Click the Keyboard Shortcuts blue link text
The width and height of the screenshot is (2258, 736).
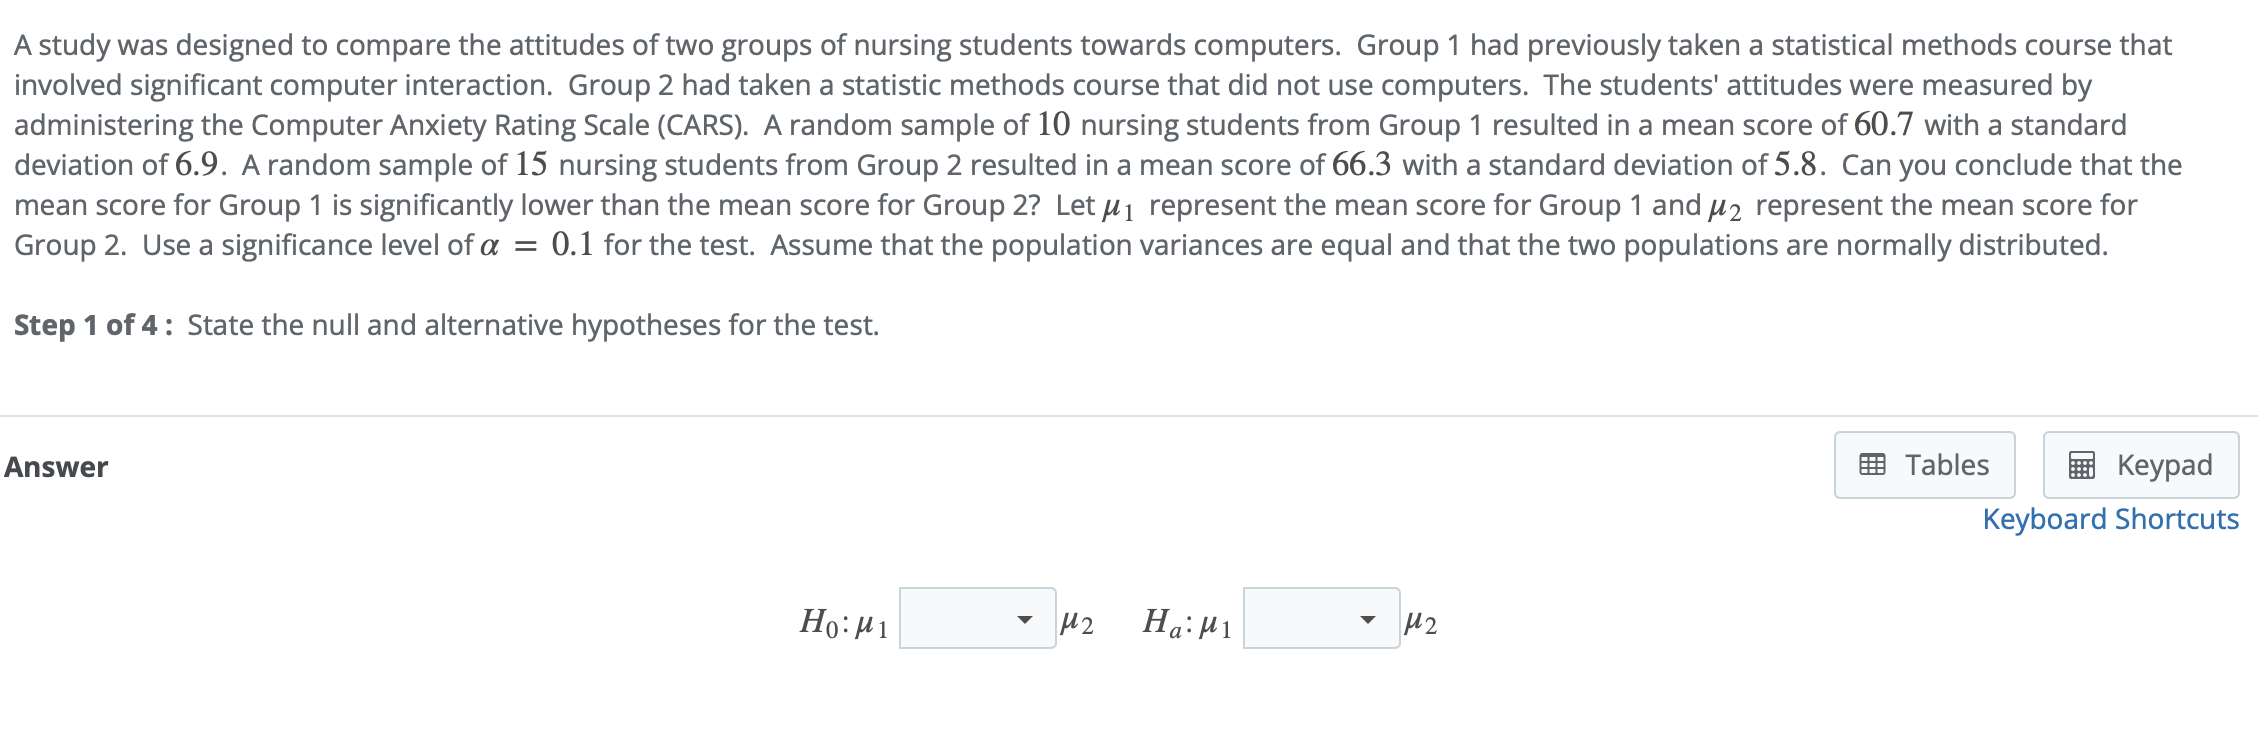[2110, 518]
